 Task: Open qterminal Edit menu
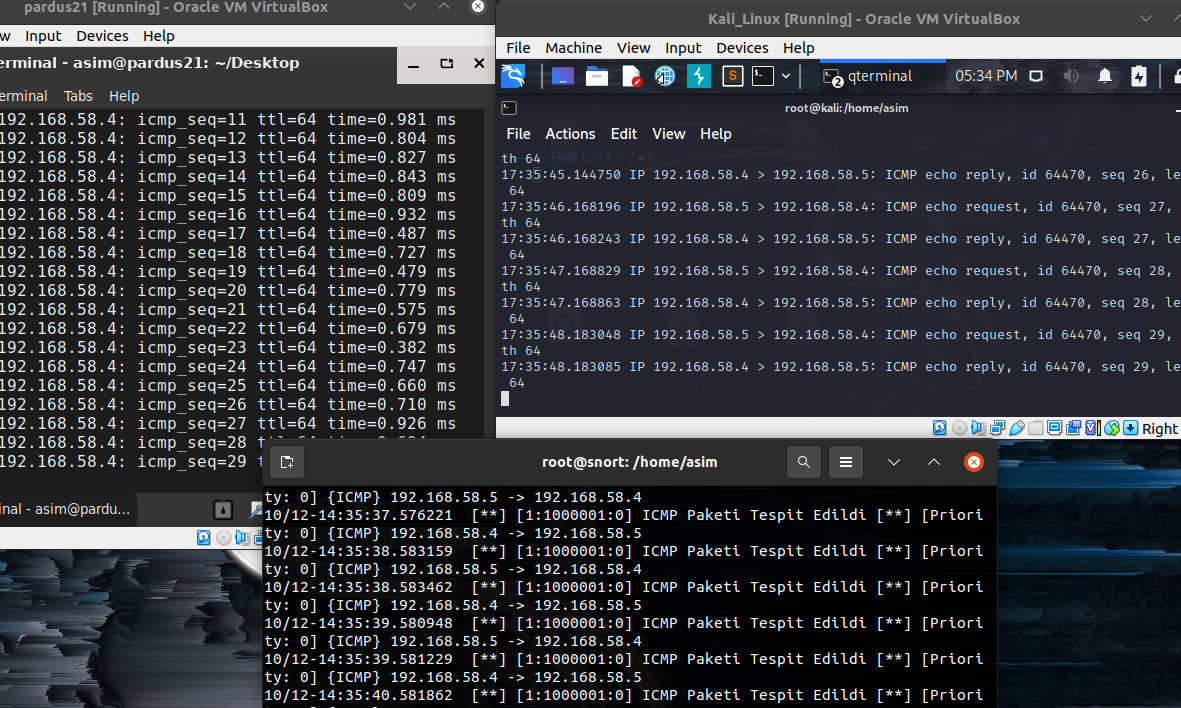(x=624, y=134)
